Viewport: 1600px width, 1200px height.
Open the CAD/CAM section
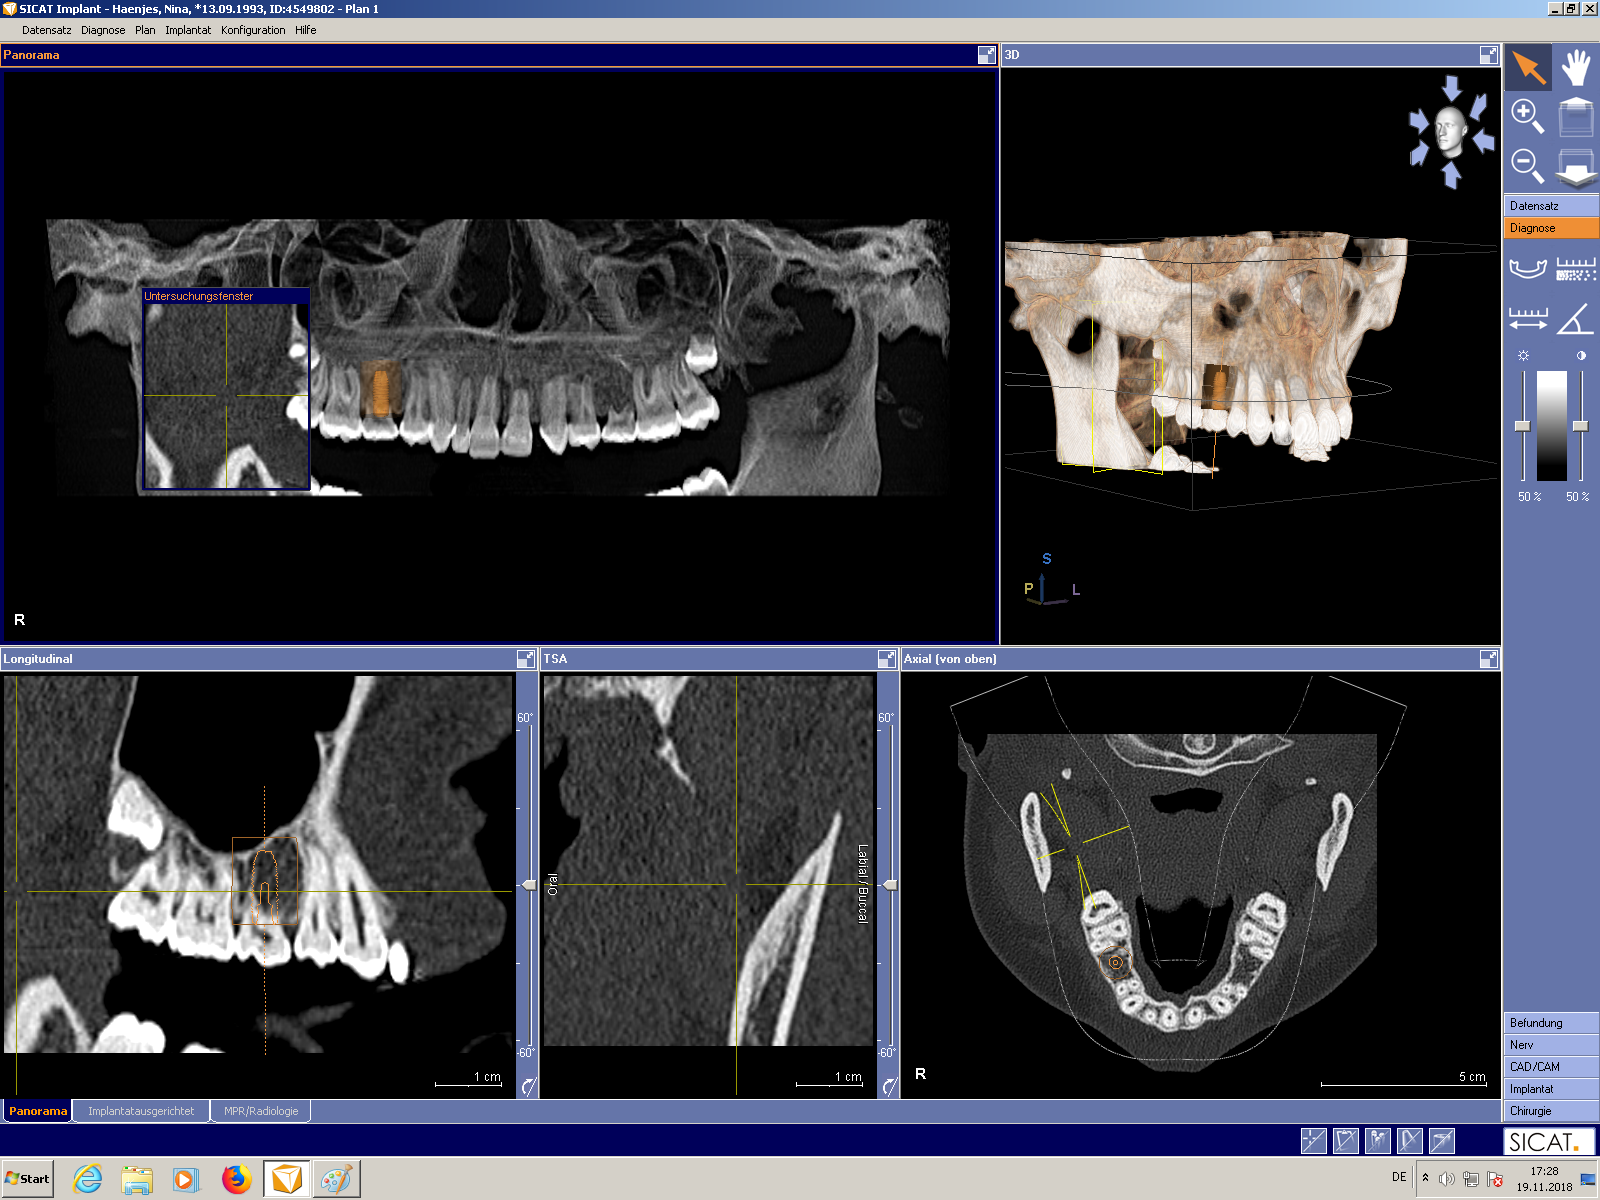tap(1551, 1067)
